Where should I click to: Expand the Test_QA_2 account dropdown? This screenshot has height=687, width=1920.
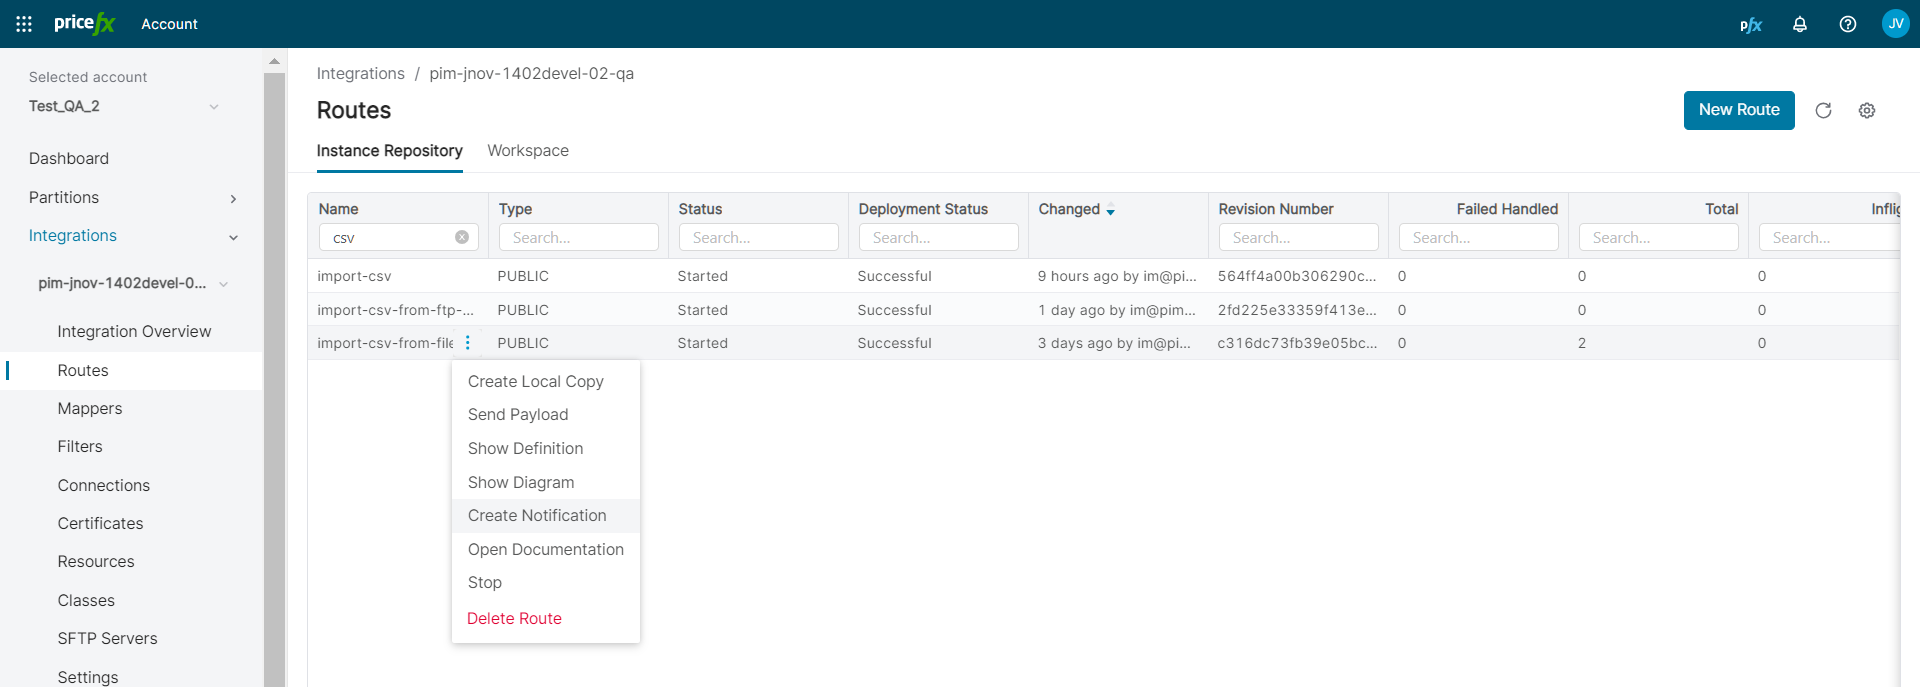pyautogui.click(x=213, y=107)
